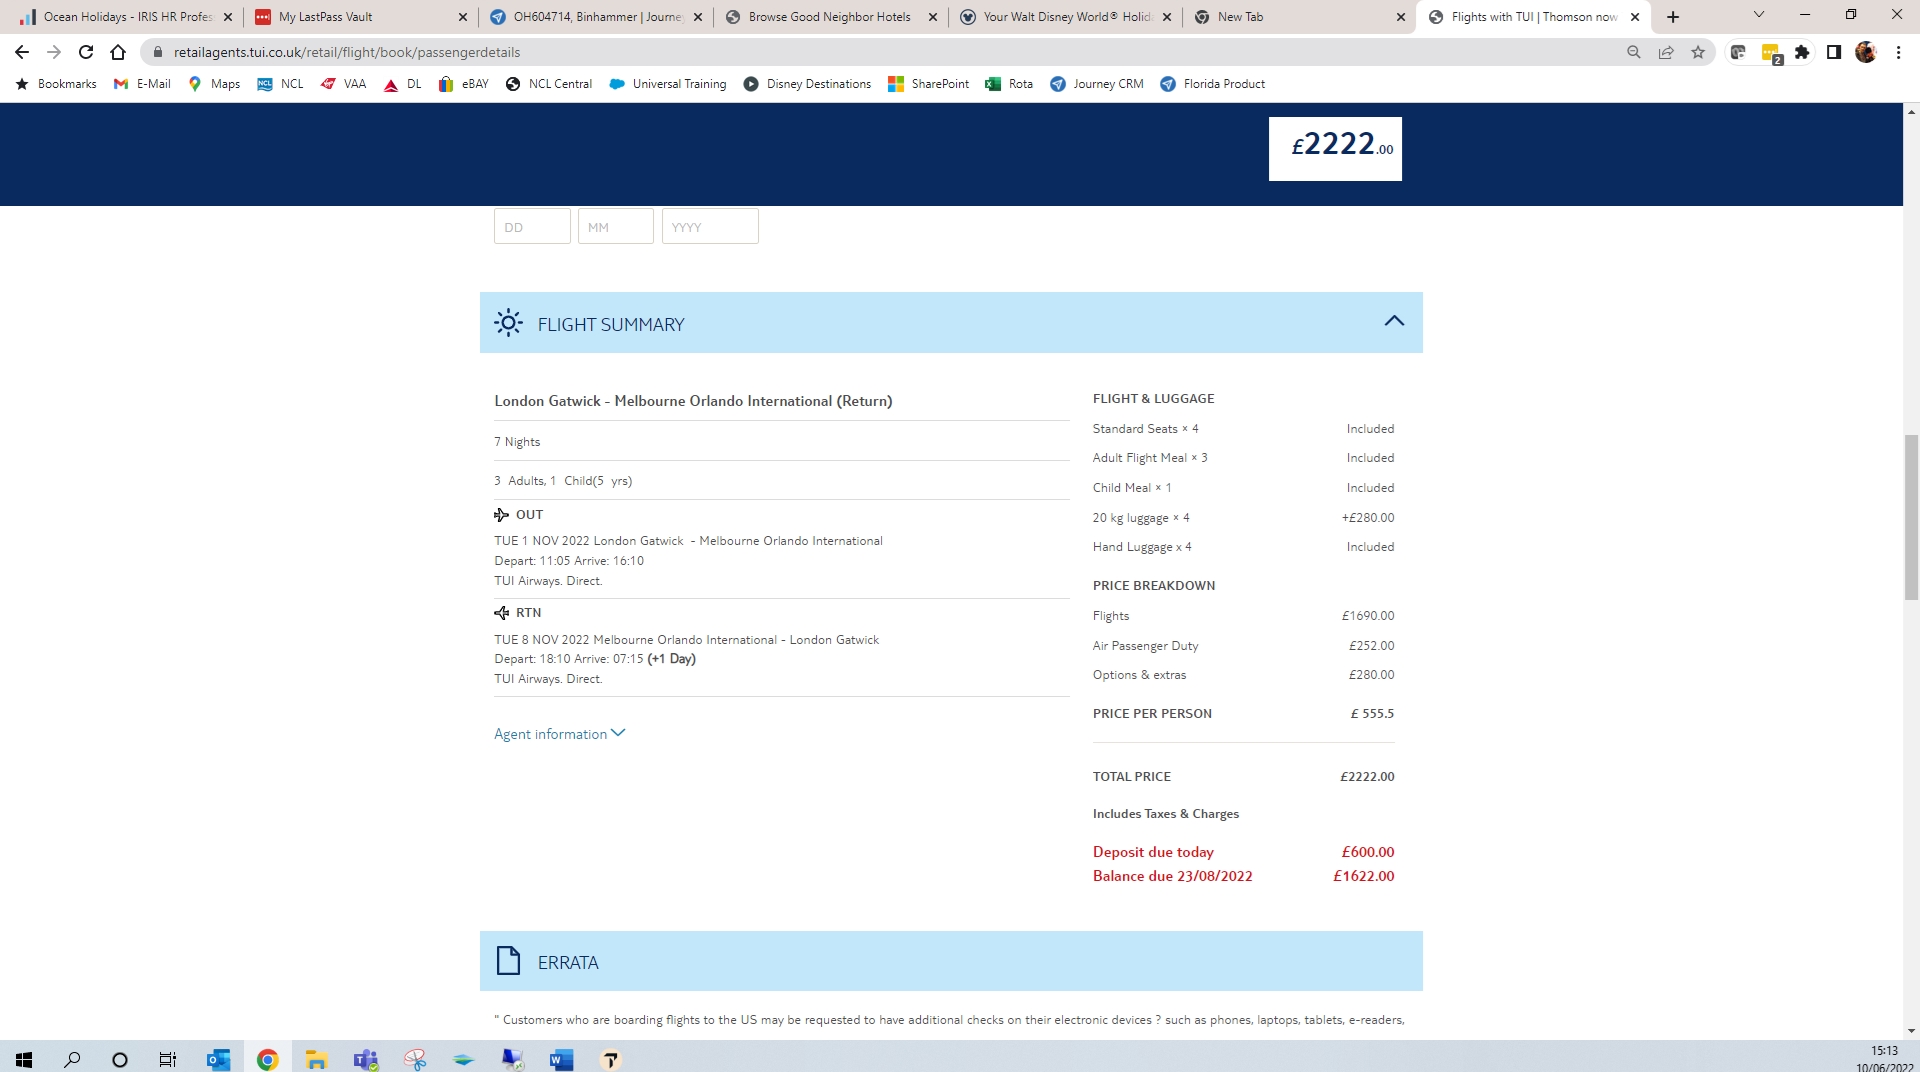Open Microsoft Teams from the taskbar
1920x1072 pixels.
(x=366, y=1059)
